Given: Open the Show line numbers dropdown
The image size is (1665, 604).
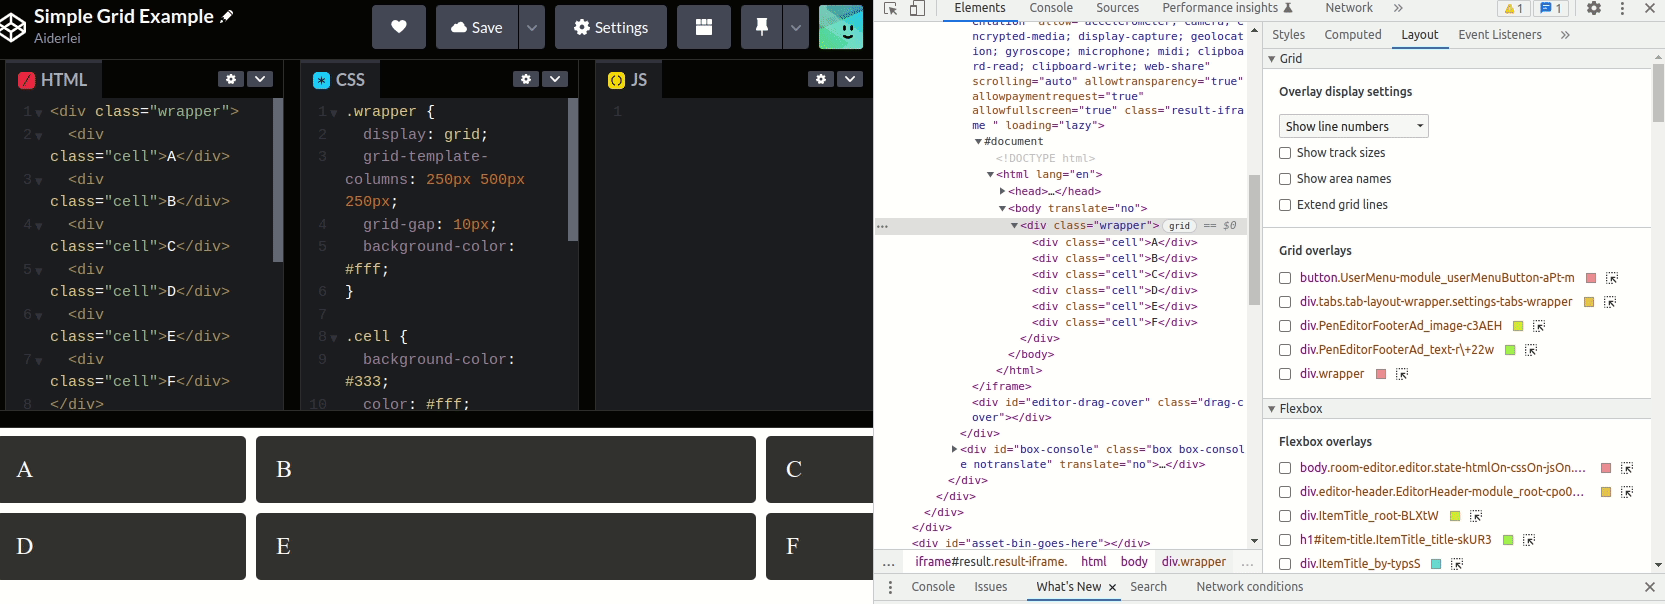Looking at the screenshot, I should click(1353, 126).
